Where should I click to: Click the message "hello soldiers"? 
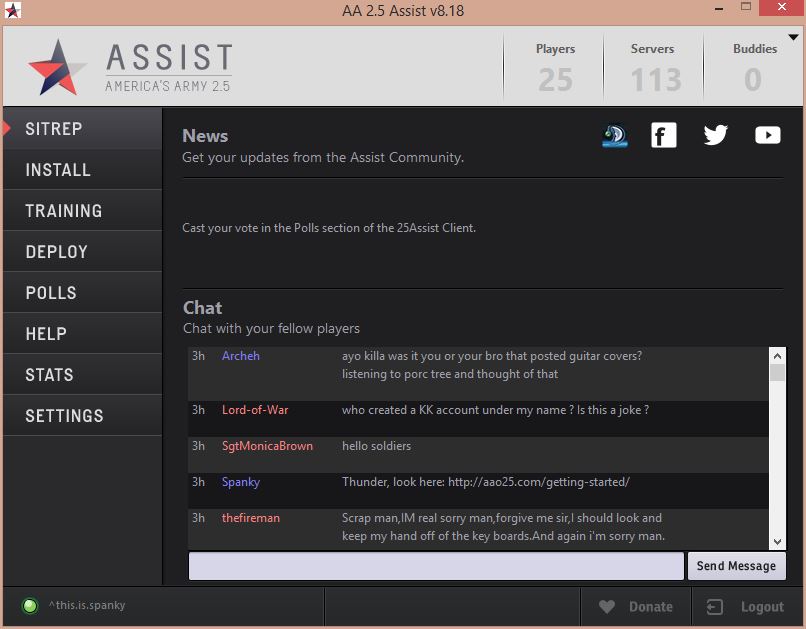click(x=377, y=446)
